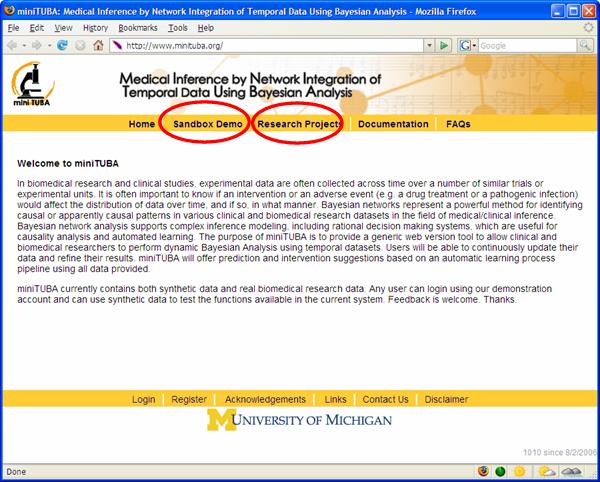Reload the page with the refresh icon
600x482 pixels.
(x=62, y=46)
